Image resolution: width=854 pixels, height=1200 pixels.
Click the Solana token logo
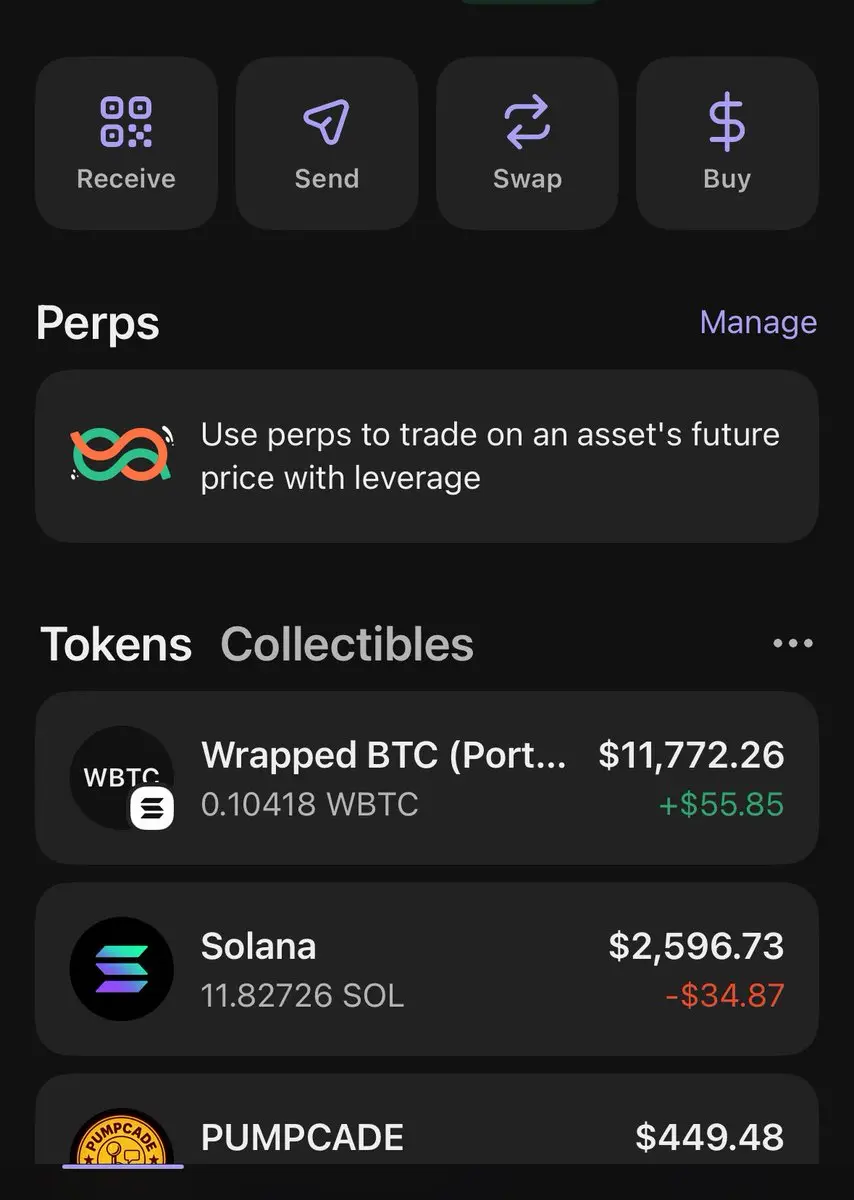point(122,969)
